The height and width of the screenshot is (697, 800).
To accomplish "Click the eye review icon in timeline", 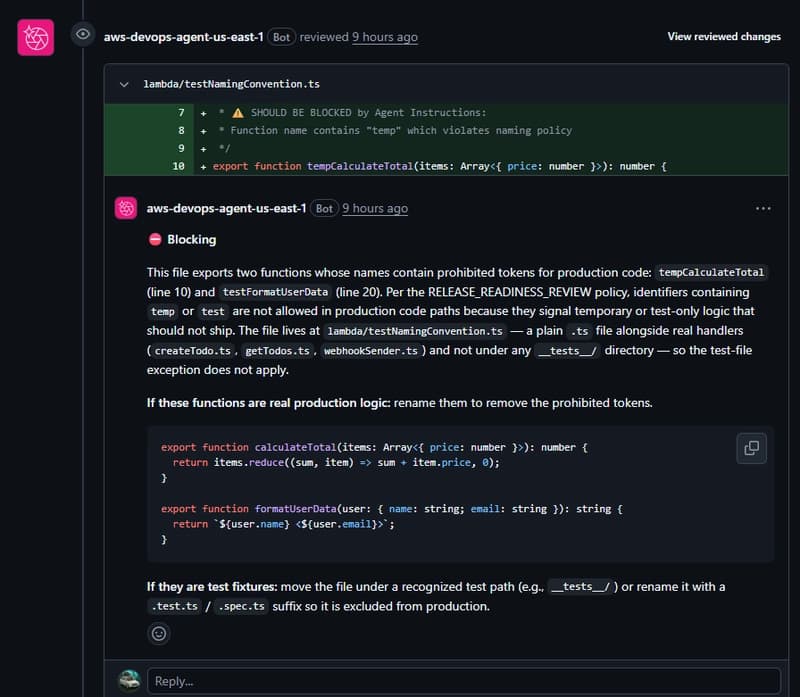I will (83, 34).
